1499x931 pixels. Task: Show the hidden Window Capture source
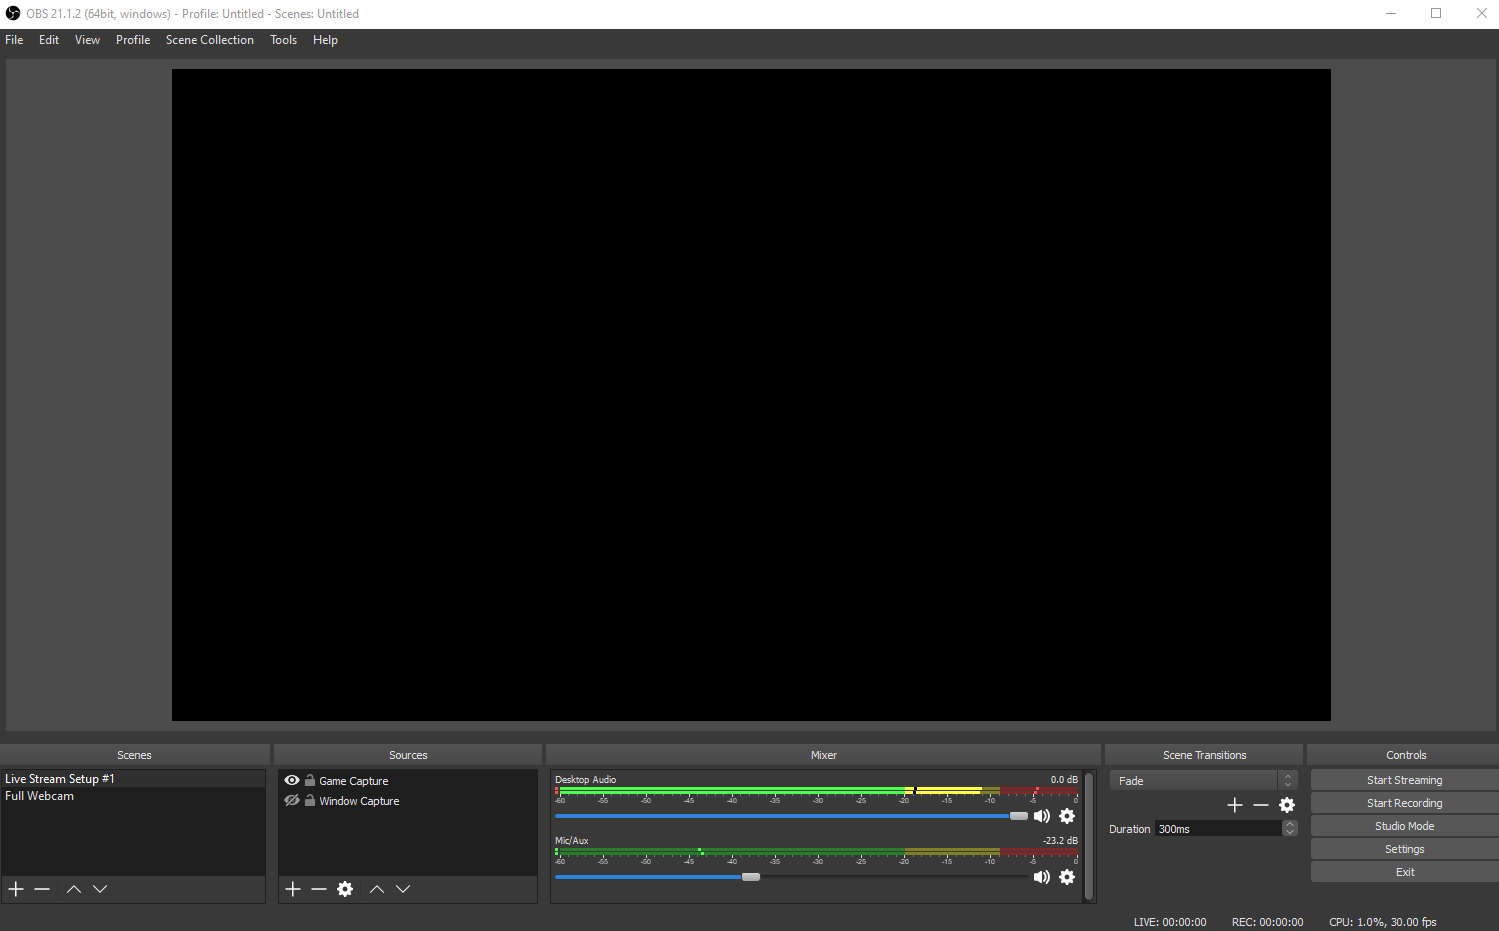pos(292,800)
